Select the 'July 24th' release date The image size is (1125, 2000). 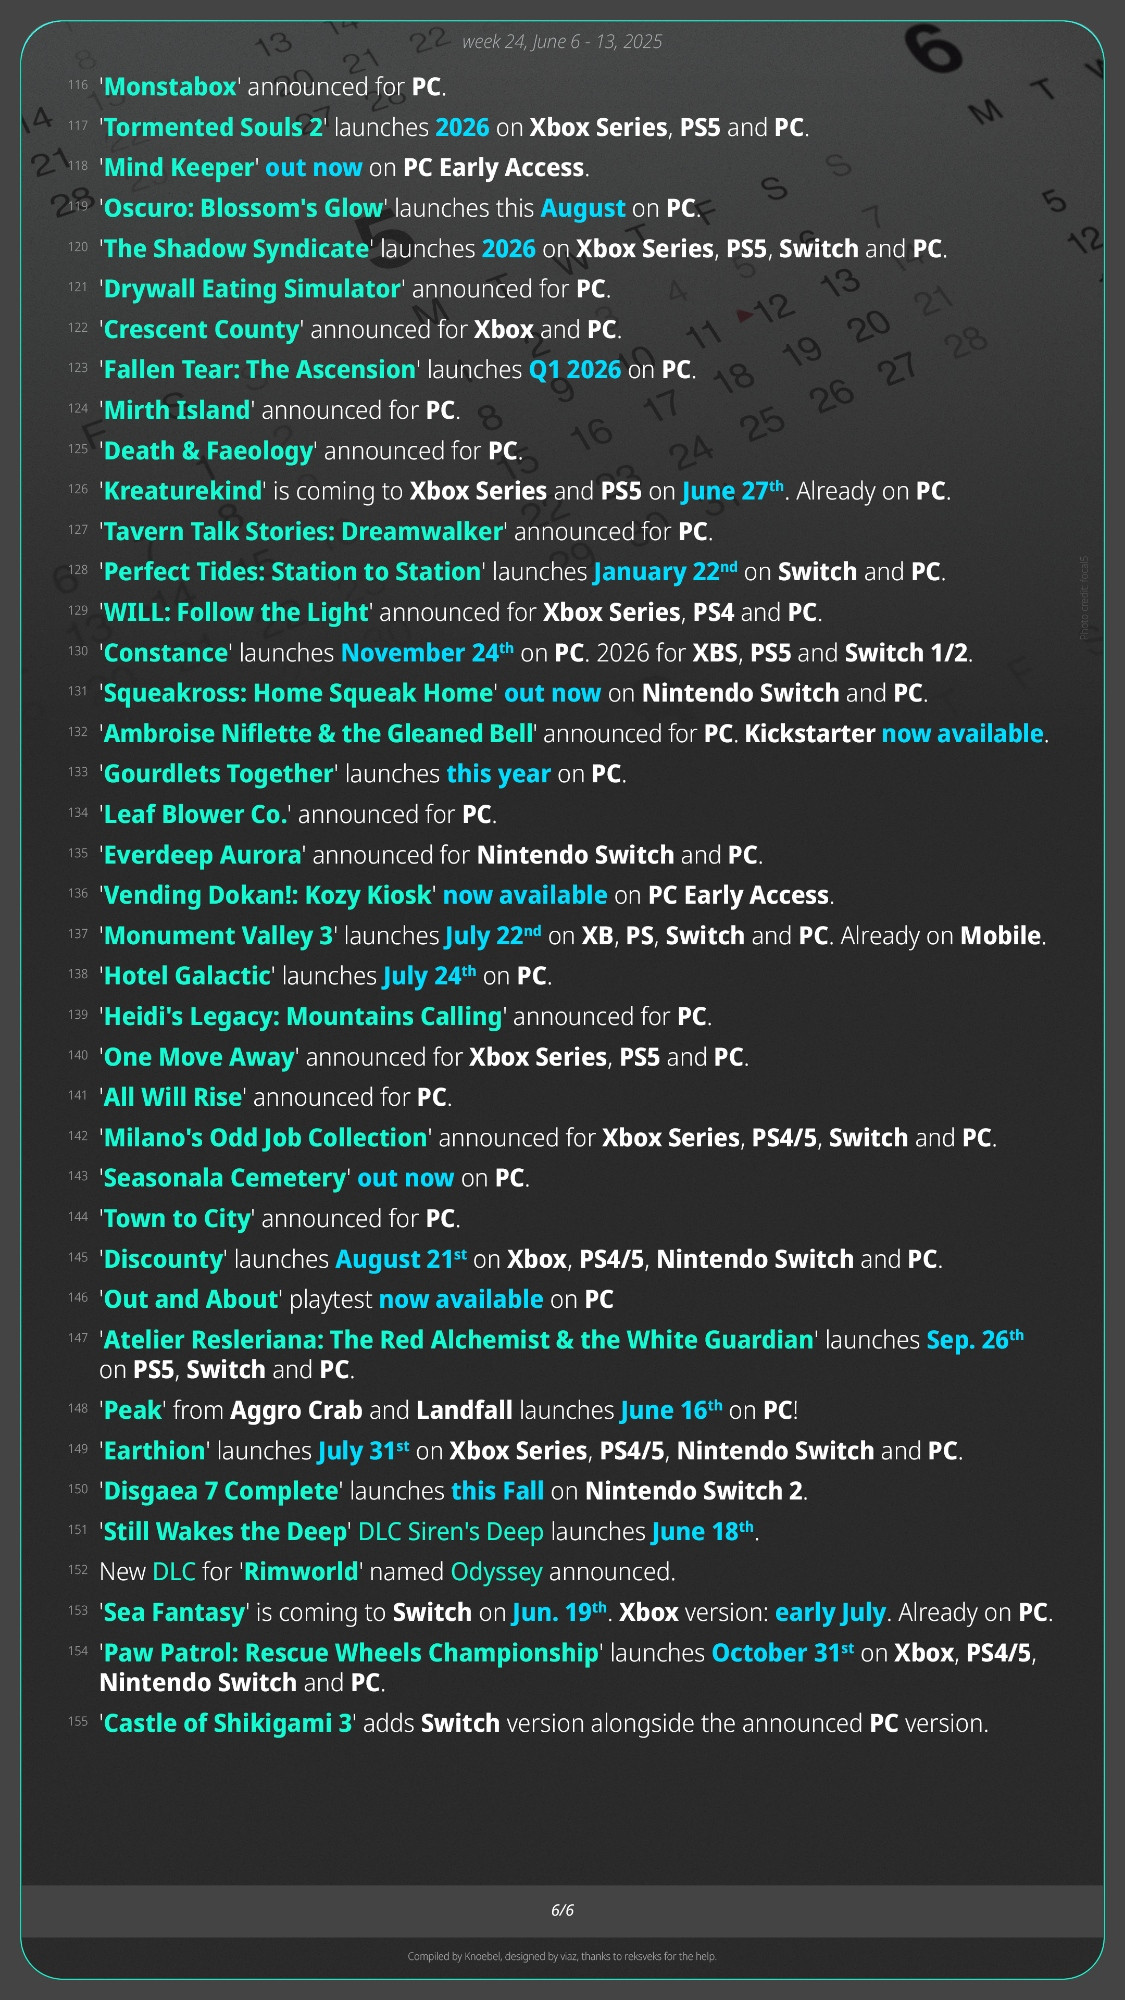(x=430, y=975)
